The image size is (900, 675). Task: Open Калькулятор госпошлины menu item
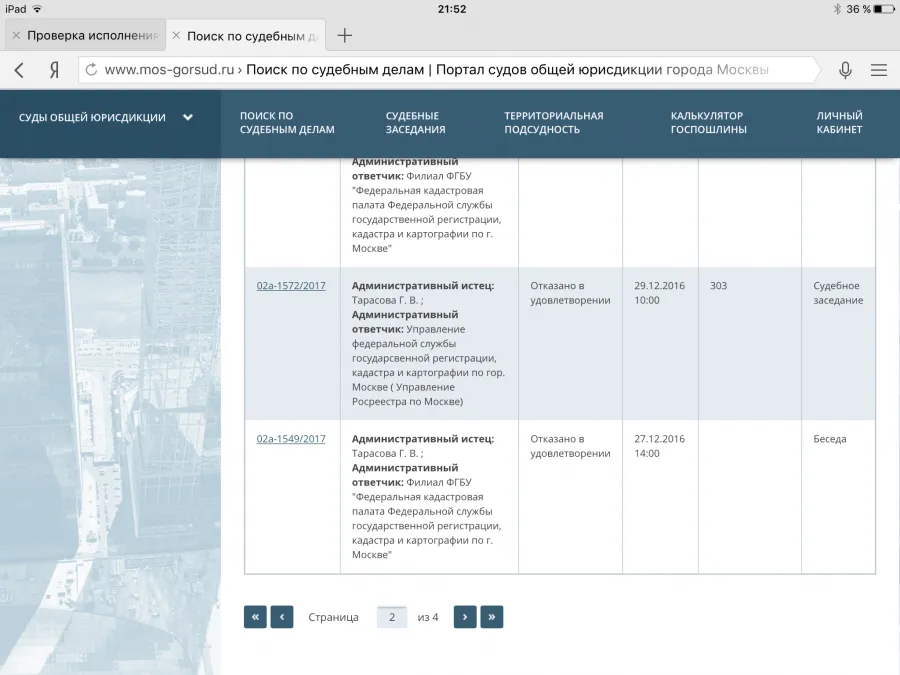pos(709,123)
